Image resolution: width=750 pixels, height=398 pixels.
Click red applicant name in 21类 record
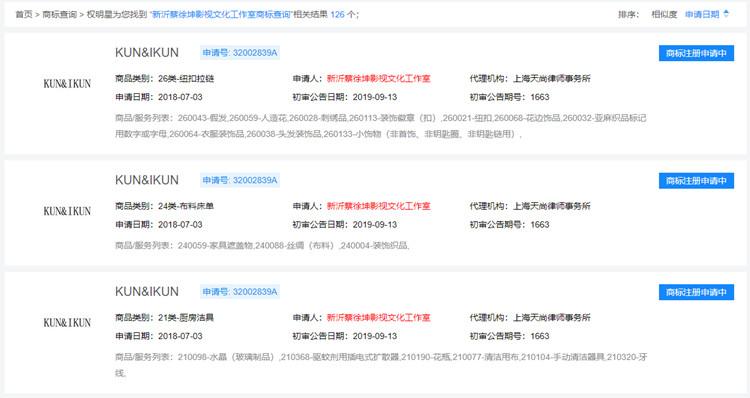coord(378,317)
